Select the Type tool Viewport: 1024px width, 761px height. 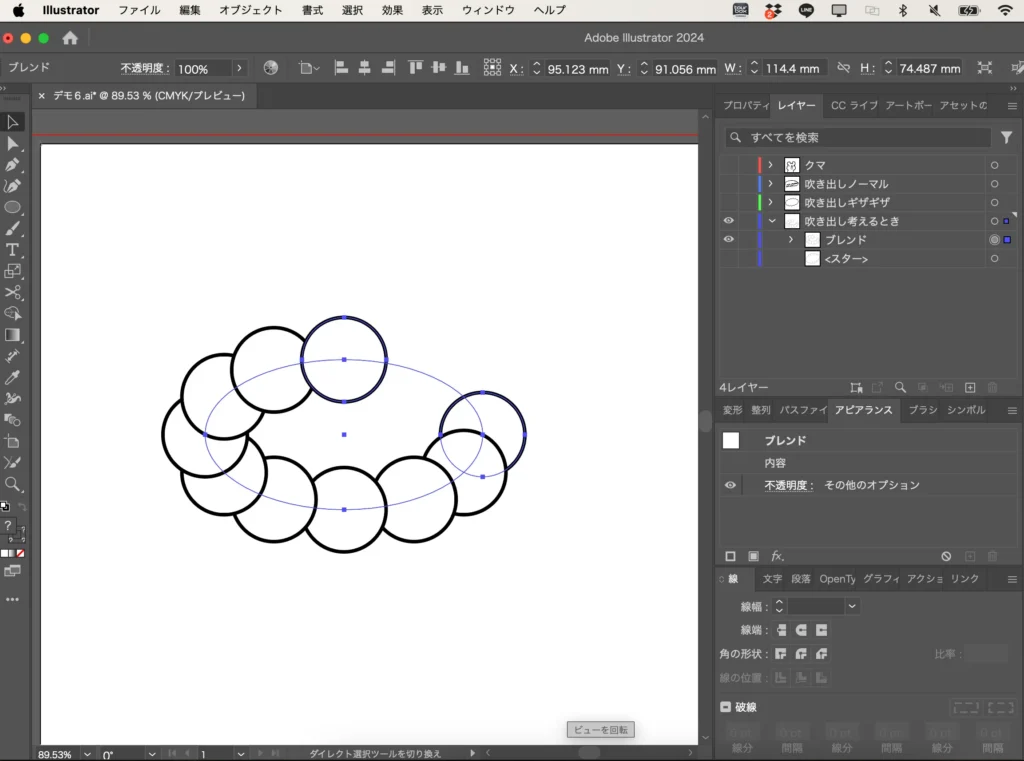pyautogui.click(x=13, y=250)
